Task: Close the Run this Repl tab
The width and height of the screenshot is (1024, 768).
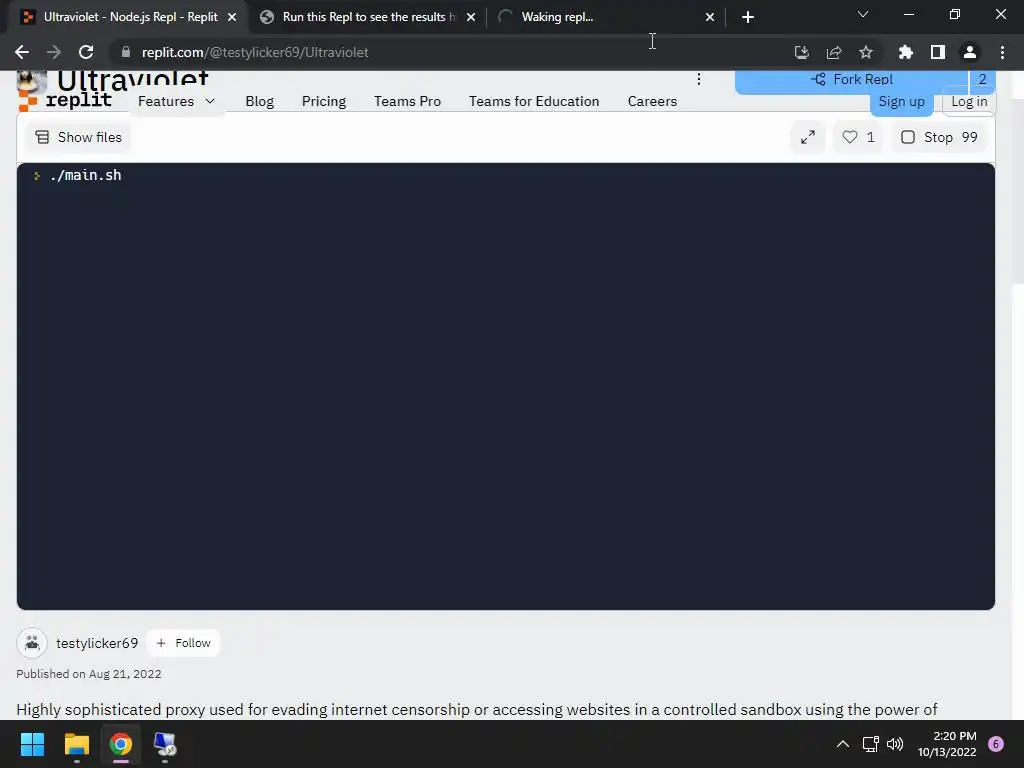Action: point(471,17)
